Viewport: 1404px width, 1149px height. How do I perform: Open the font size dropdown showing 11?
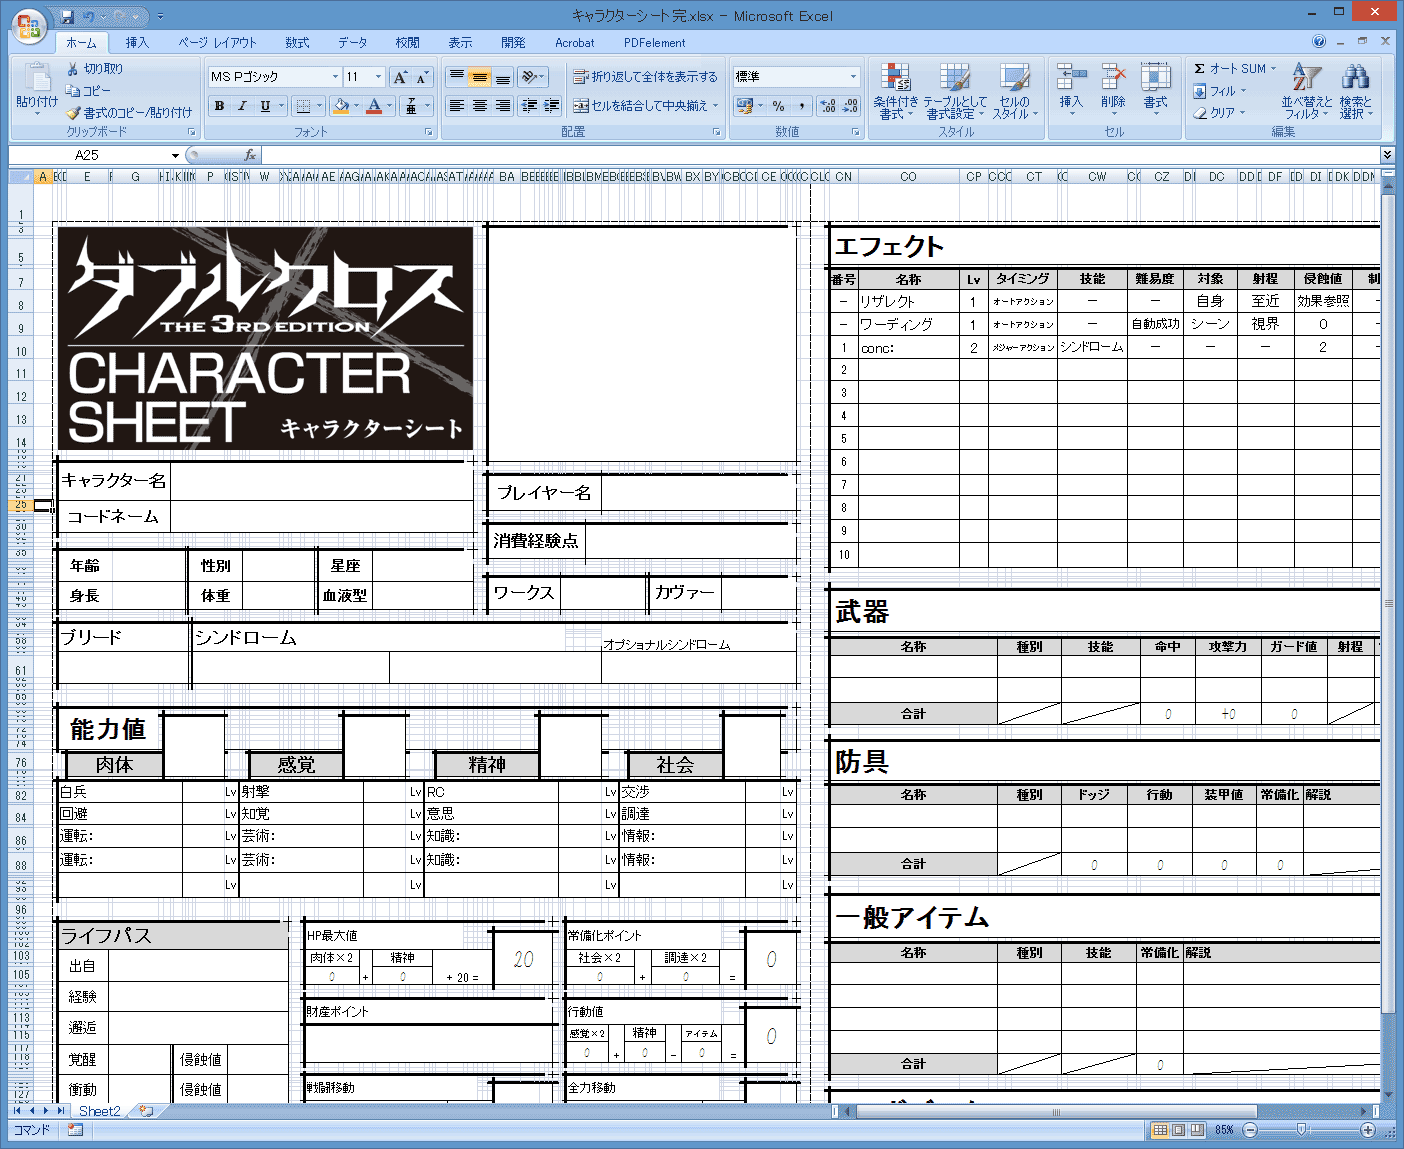pos(378,77)
